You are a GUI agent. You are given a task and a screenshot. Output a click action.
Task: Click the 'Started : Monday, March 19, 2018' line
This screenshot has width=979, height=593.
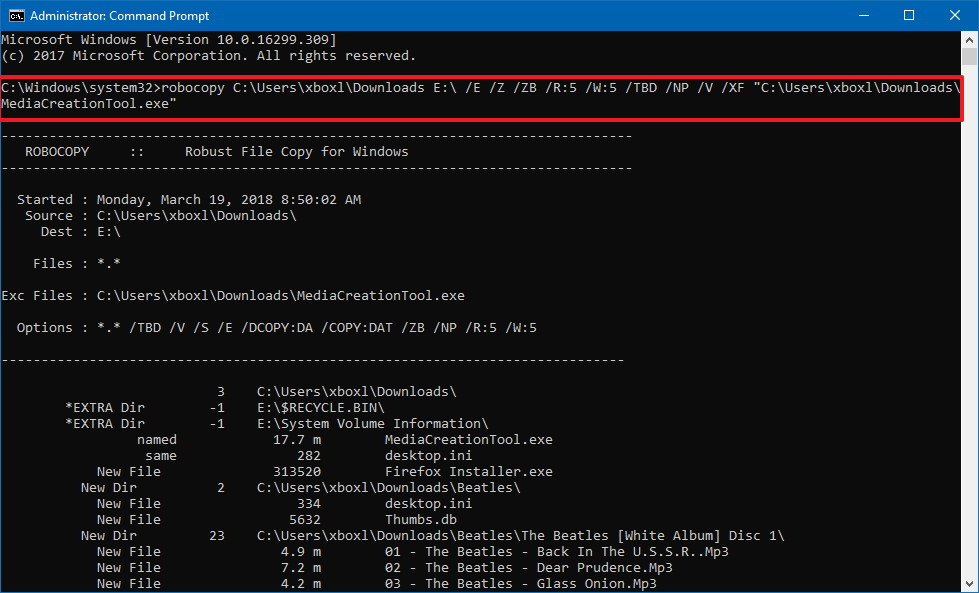click(x=189, y=200)
